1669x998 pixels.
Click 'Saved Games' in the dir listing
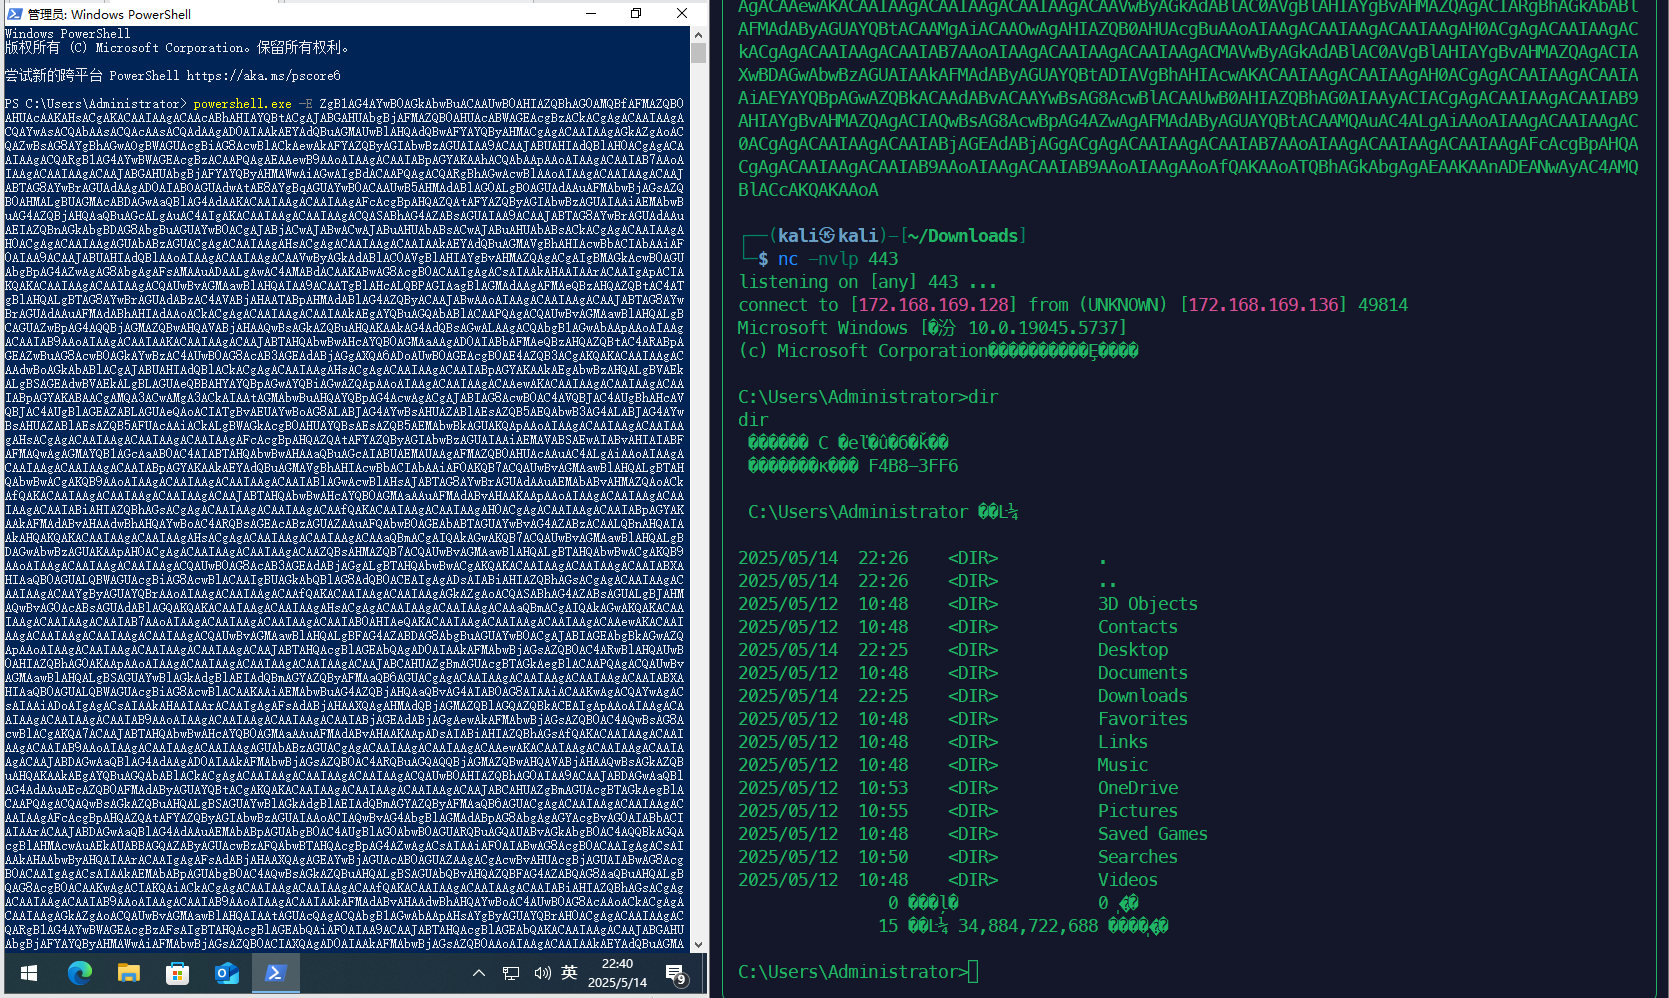(x=1153, y=834)
